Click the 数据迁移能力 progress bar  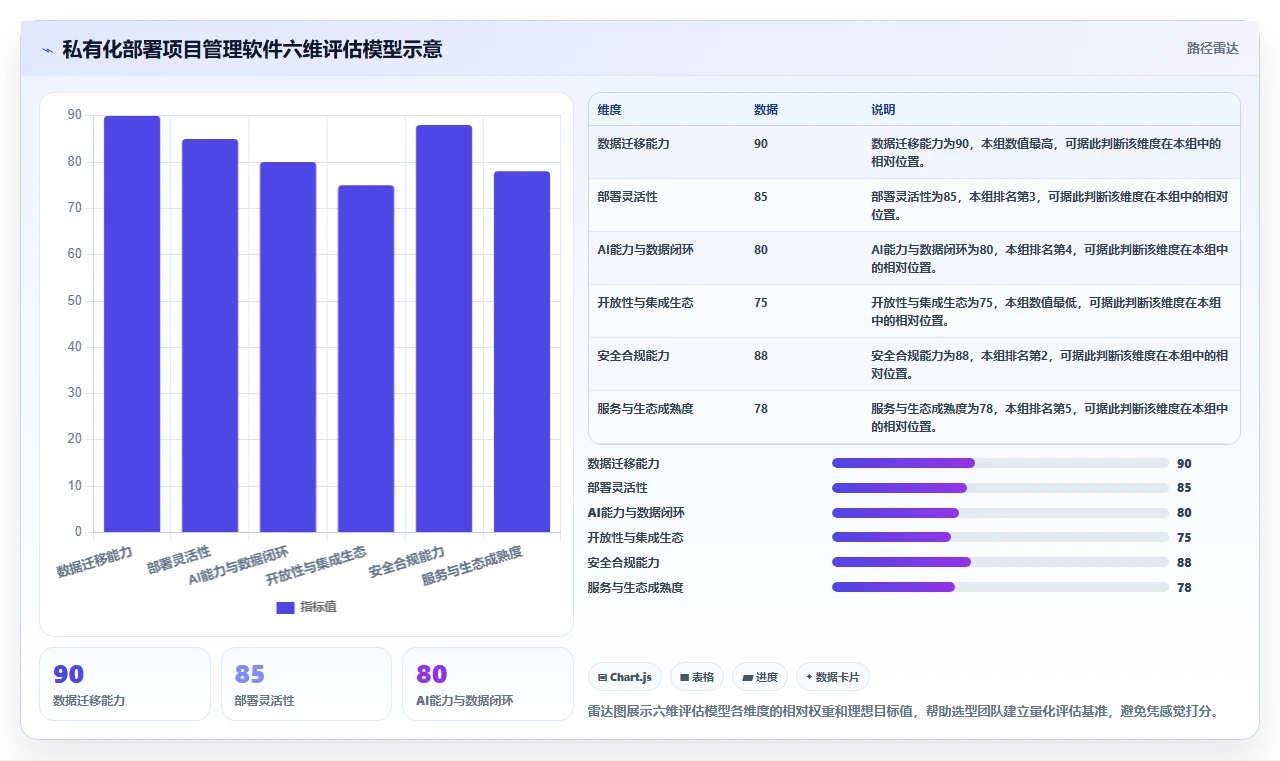pyautogui.click(x=1000, y=463)
